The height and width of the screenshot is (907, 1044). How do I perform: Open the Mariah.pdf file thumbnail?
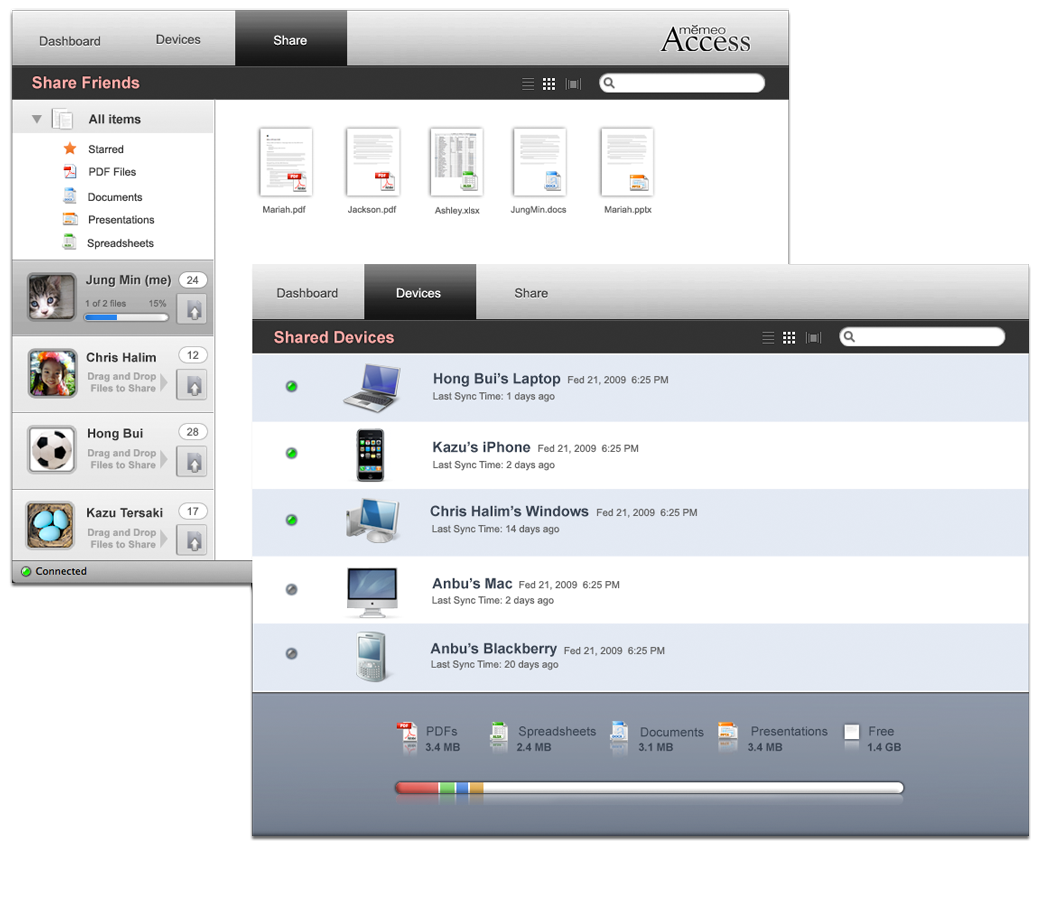coord(285,162)
